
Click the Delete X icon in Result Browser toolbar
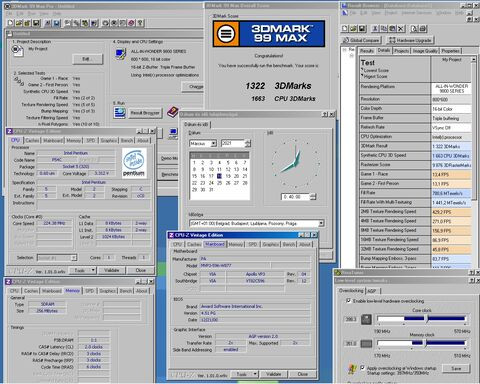point(401,29)
